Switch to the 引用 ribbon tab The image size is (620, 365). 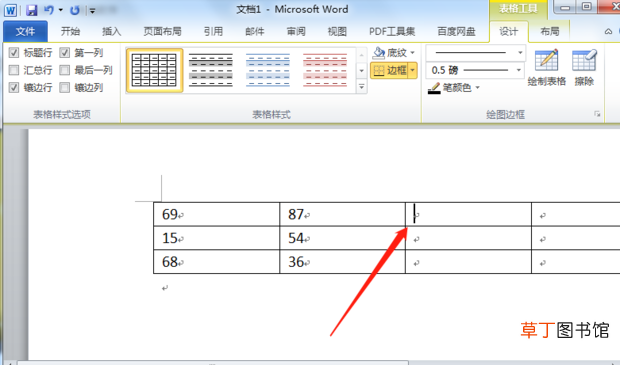pos(213,31)
